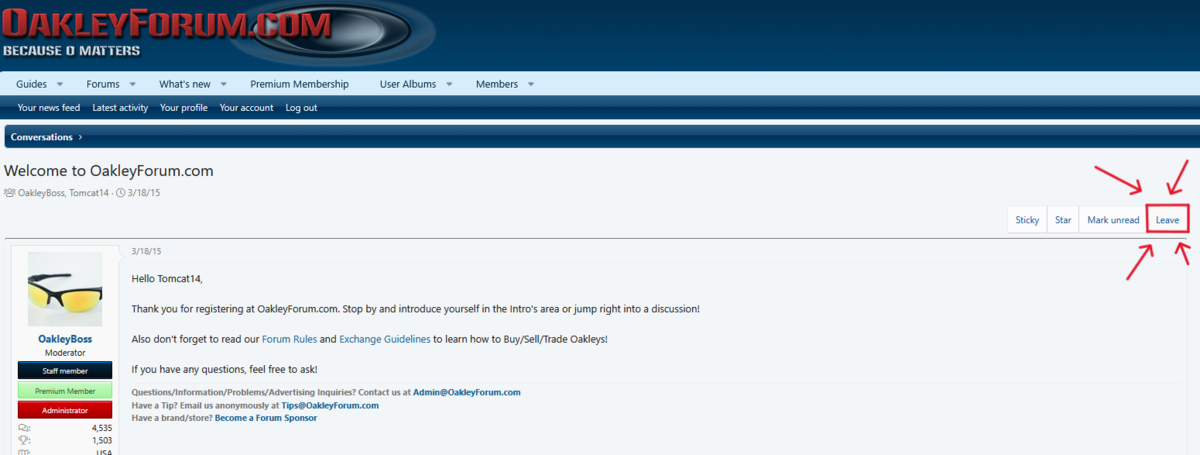Open the Exchange Guidelines link
The width and height of the screenshot is (1200, 455).
(384, 339)
